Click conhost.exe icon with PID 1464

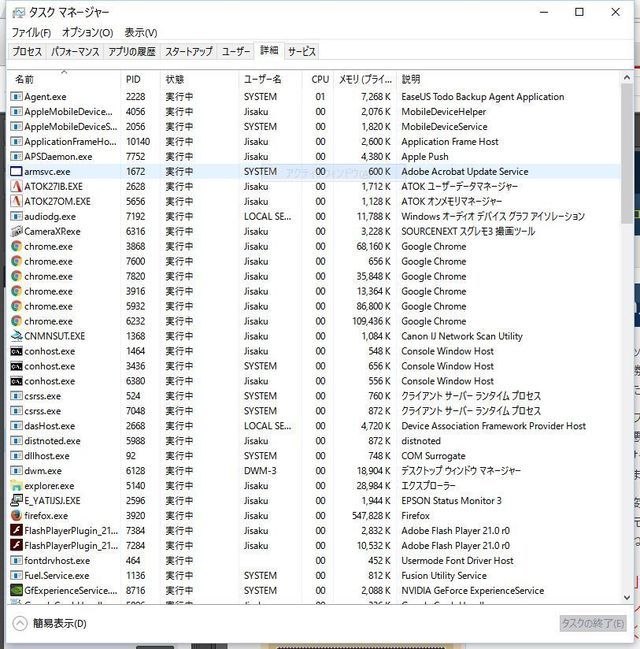(x=16, y=351)
